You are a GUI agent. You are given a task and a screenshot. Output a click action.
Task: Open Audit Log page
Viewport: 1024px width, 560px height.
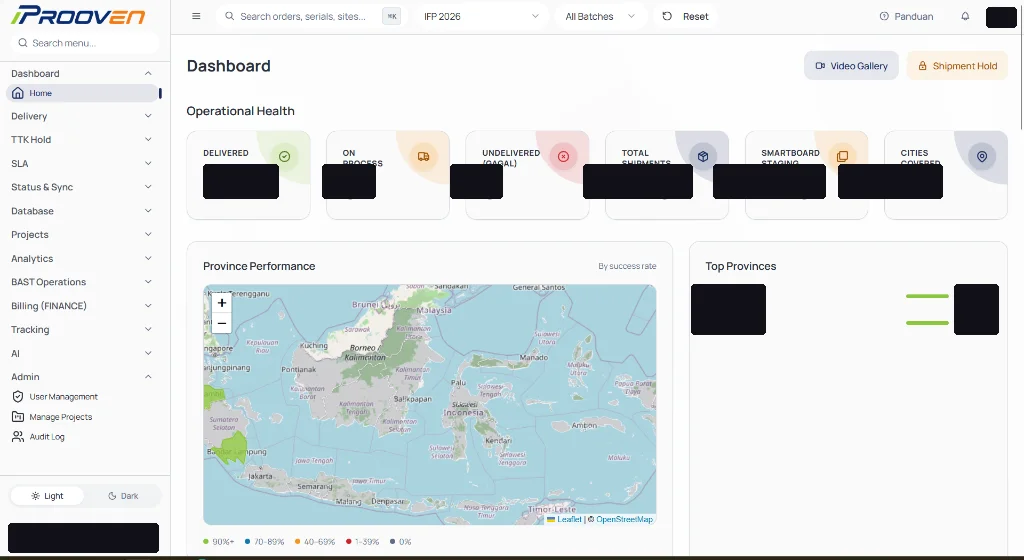(x=47, y=437)
